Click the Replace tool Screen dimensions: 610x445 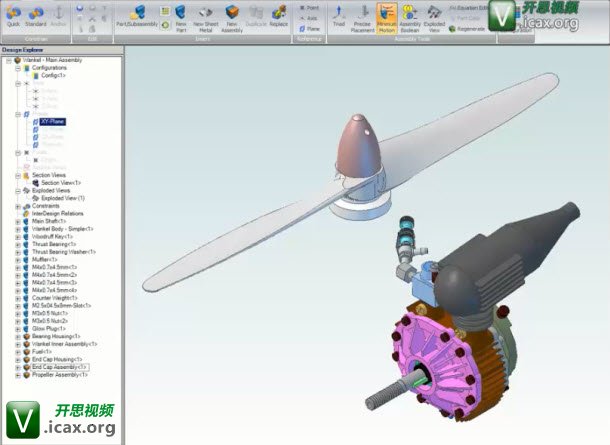279,16
